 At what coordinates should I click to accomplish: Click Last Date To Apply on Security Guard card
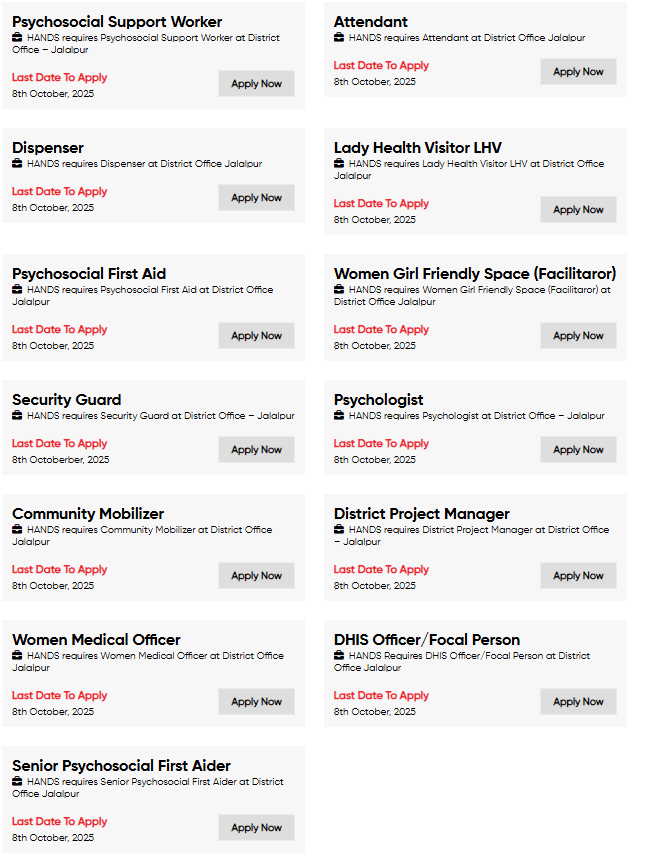click(x=58, y=443)
